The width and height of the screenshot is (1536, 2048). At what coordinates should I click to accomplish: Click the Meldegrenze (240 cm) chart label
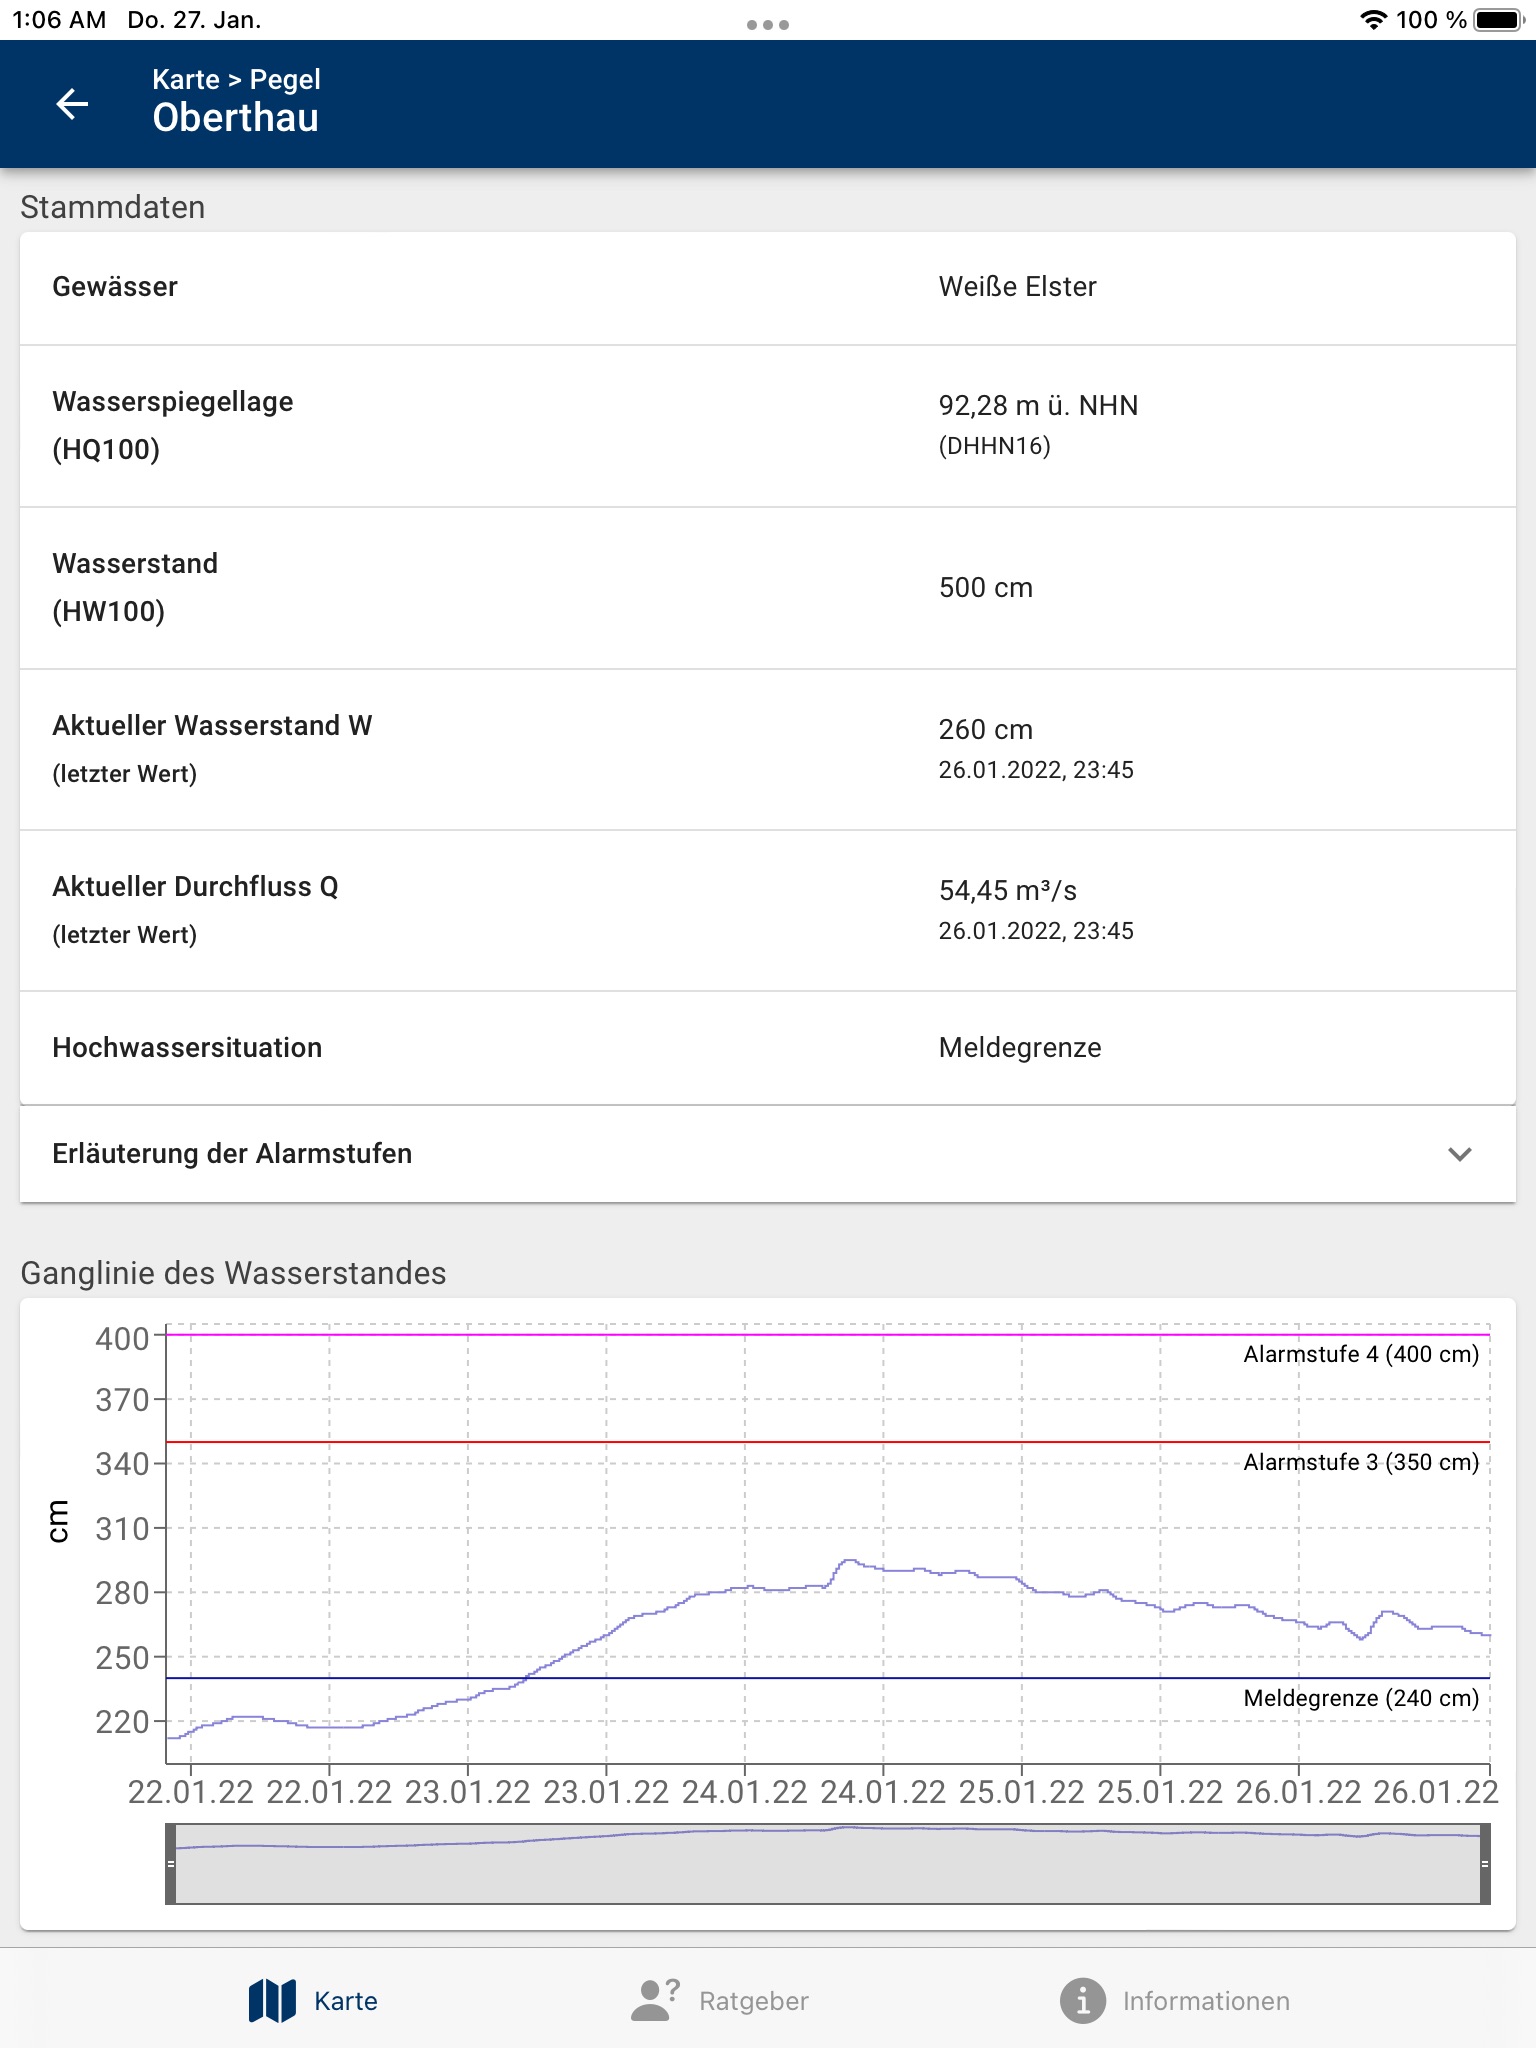coord(1361,1698)
